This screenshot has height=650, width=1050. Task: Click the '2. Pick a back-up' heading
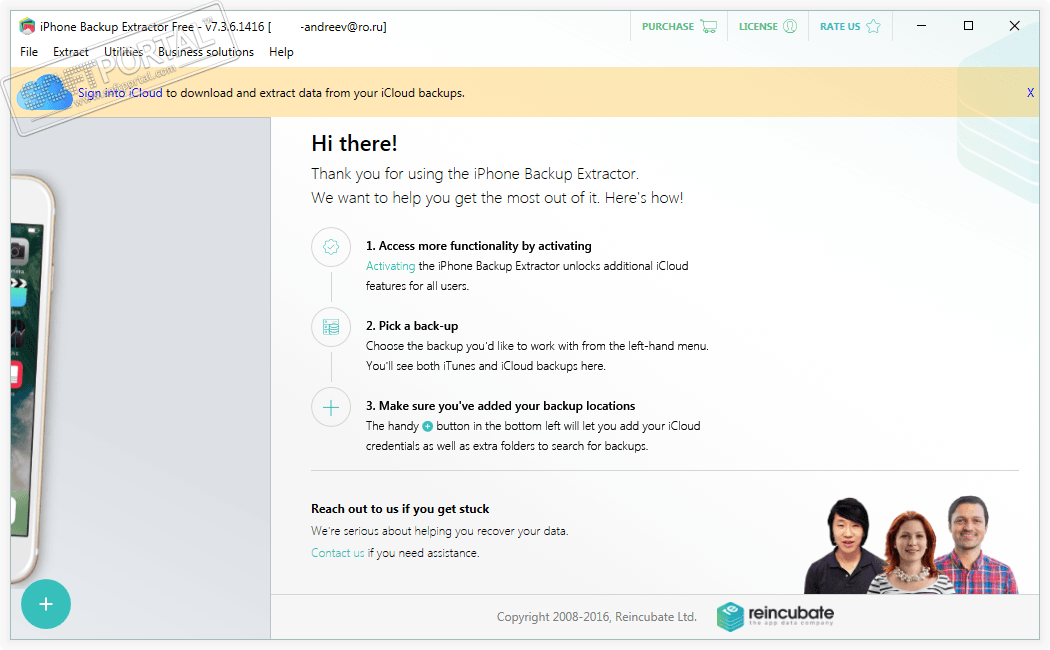pos(412,326)
